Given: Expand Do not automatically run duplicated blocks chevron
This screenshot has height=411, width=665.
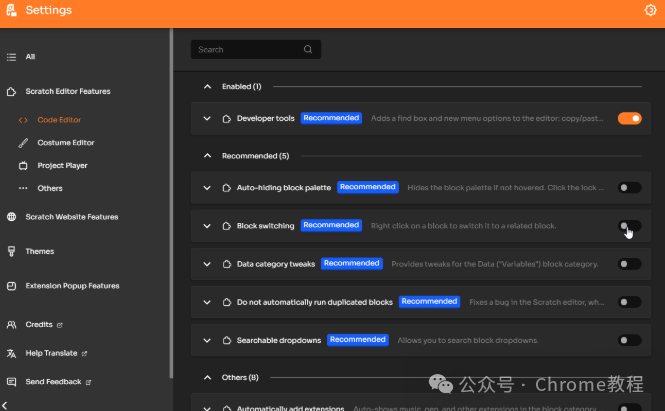Looking at the screenshot, I should [x=207, y=302].
